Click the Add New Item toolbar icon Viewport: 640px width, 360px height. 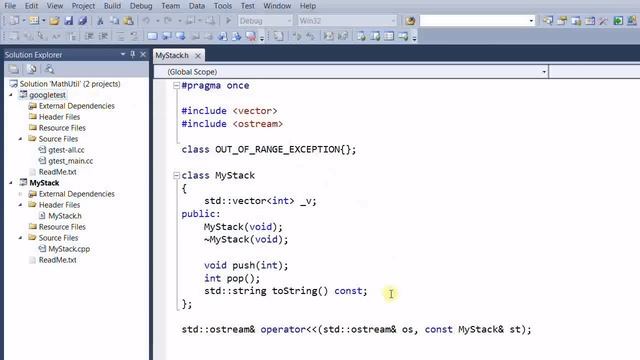coord(34,20)
